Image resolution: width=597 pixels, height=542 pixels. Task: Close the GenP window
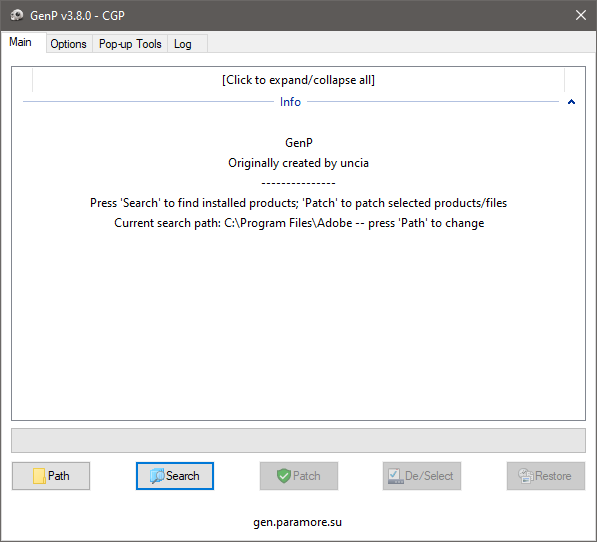pos(581,15)
